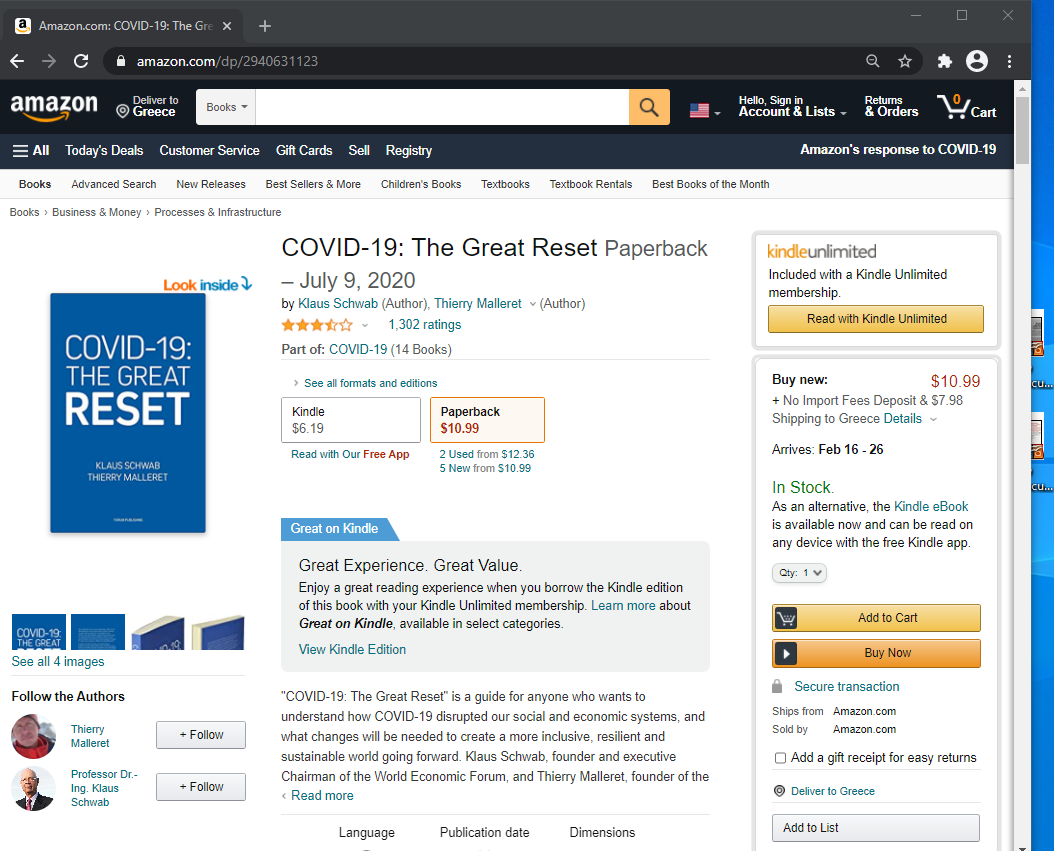This screenshot has width=1054, height=851.
Task: Open the shopping Cart icon
Action: click(967, 107)
